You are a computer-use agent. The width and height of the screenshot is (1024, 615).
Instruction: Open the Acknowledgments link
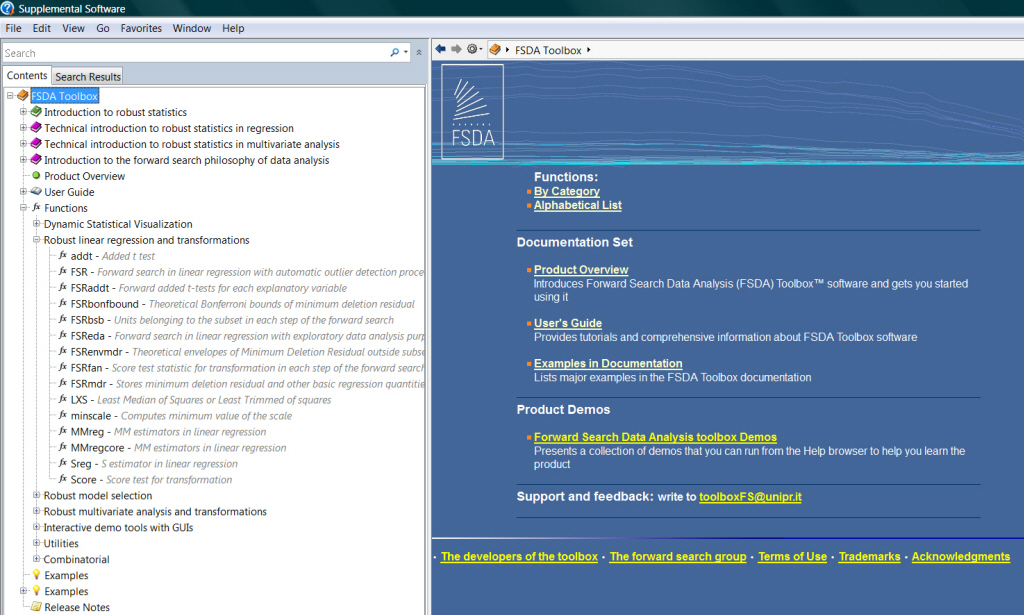coord(961,557)
